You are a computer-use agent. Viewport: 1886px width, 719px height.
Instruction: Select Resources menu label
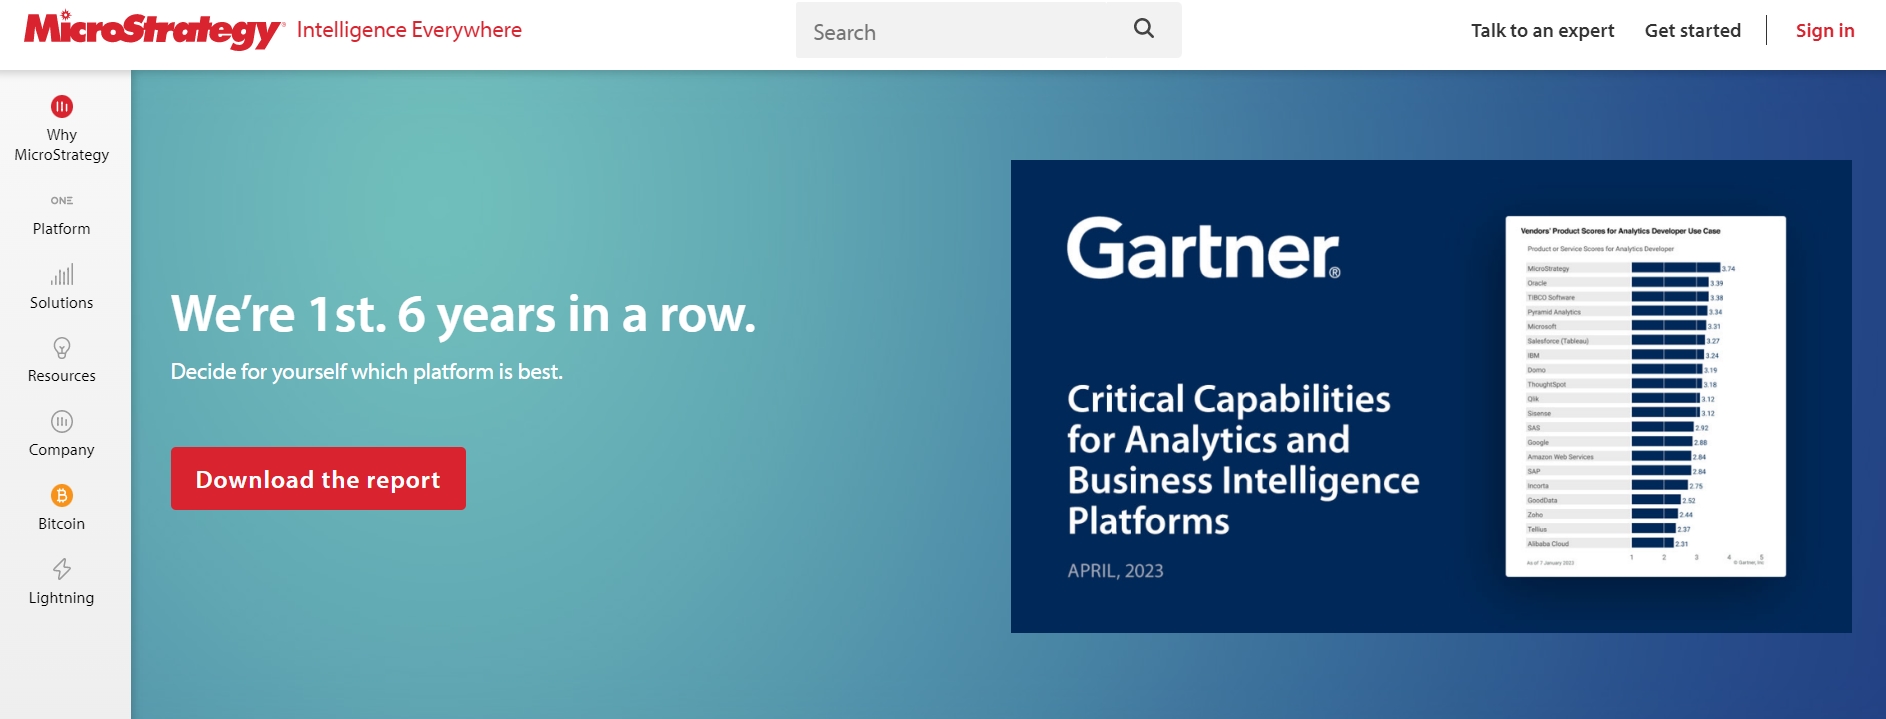coord(62,376)
